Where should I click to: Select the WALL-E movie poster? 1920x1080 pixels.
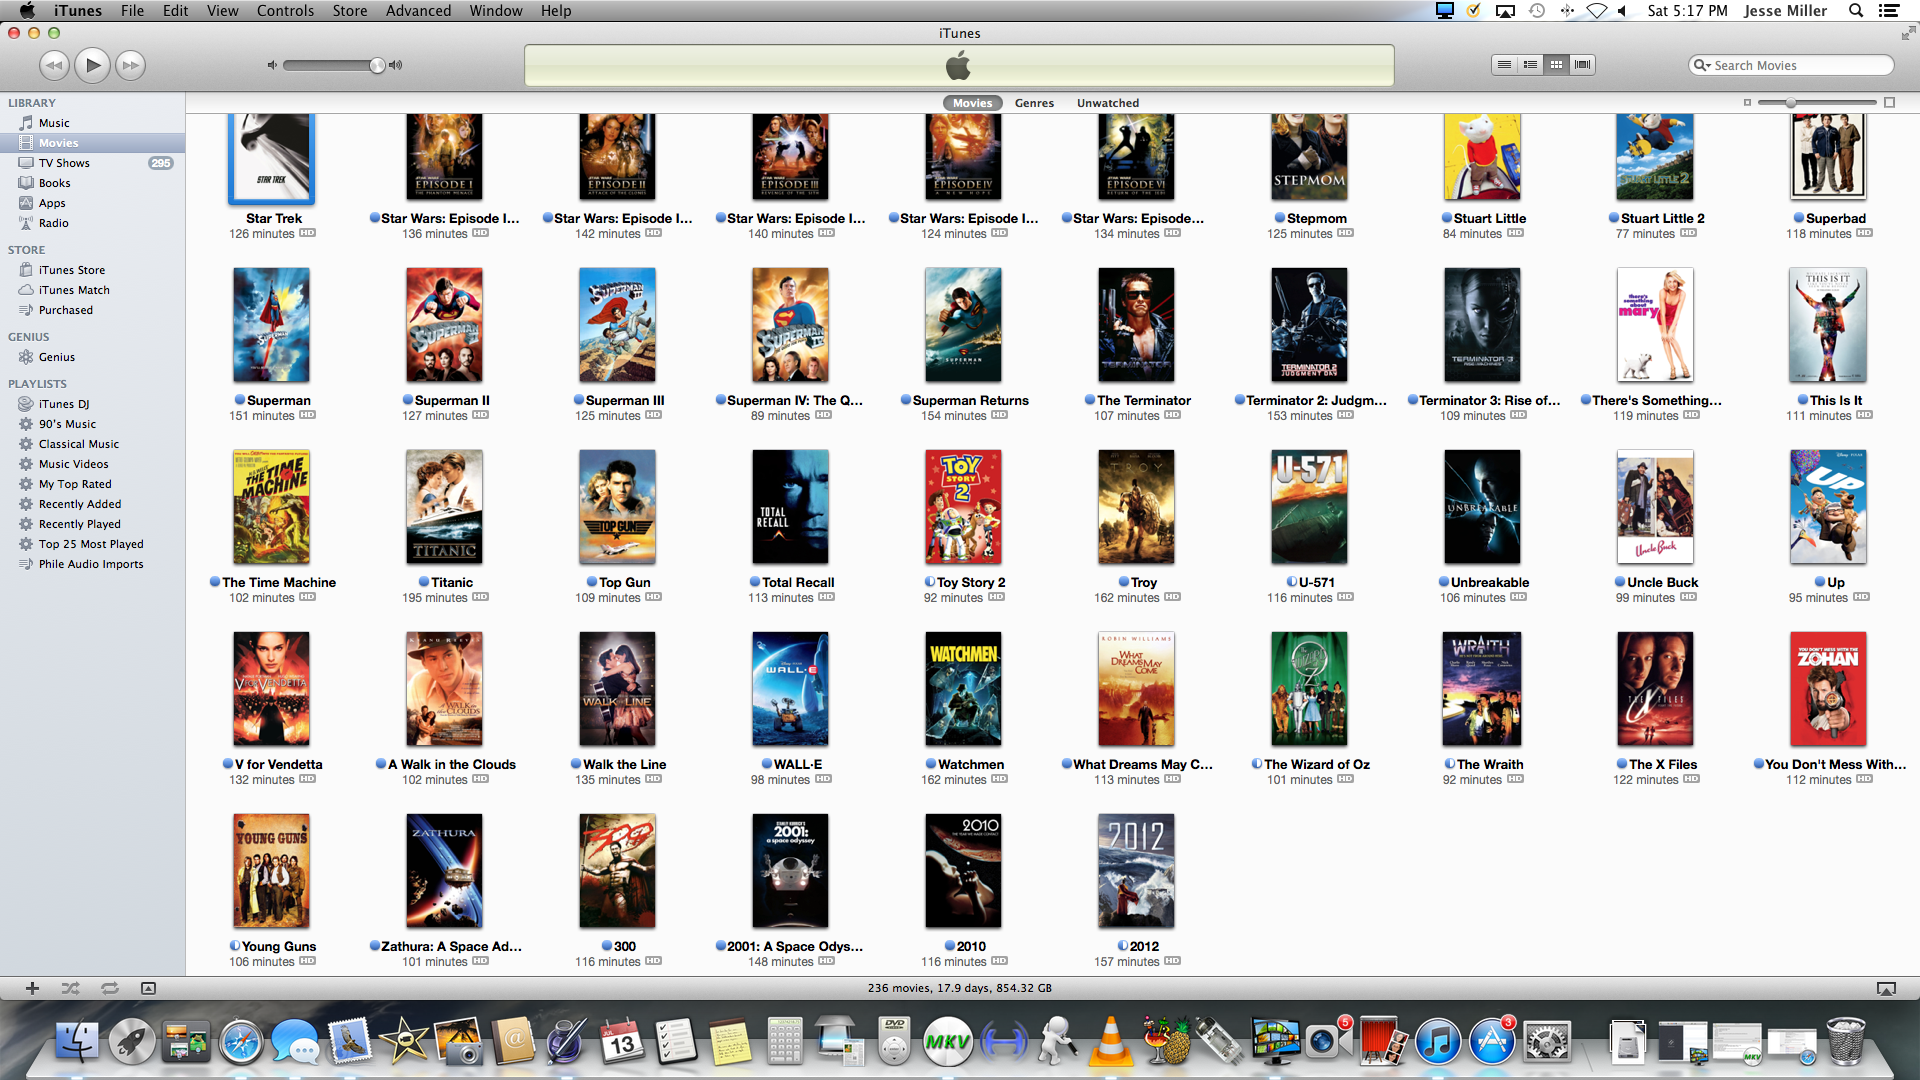(x=790, y=689)
